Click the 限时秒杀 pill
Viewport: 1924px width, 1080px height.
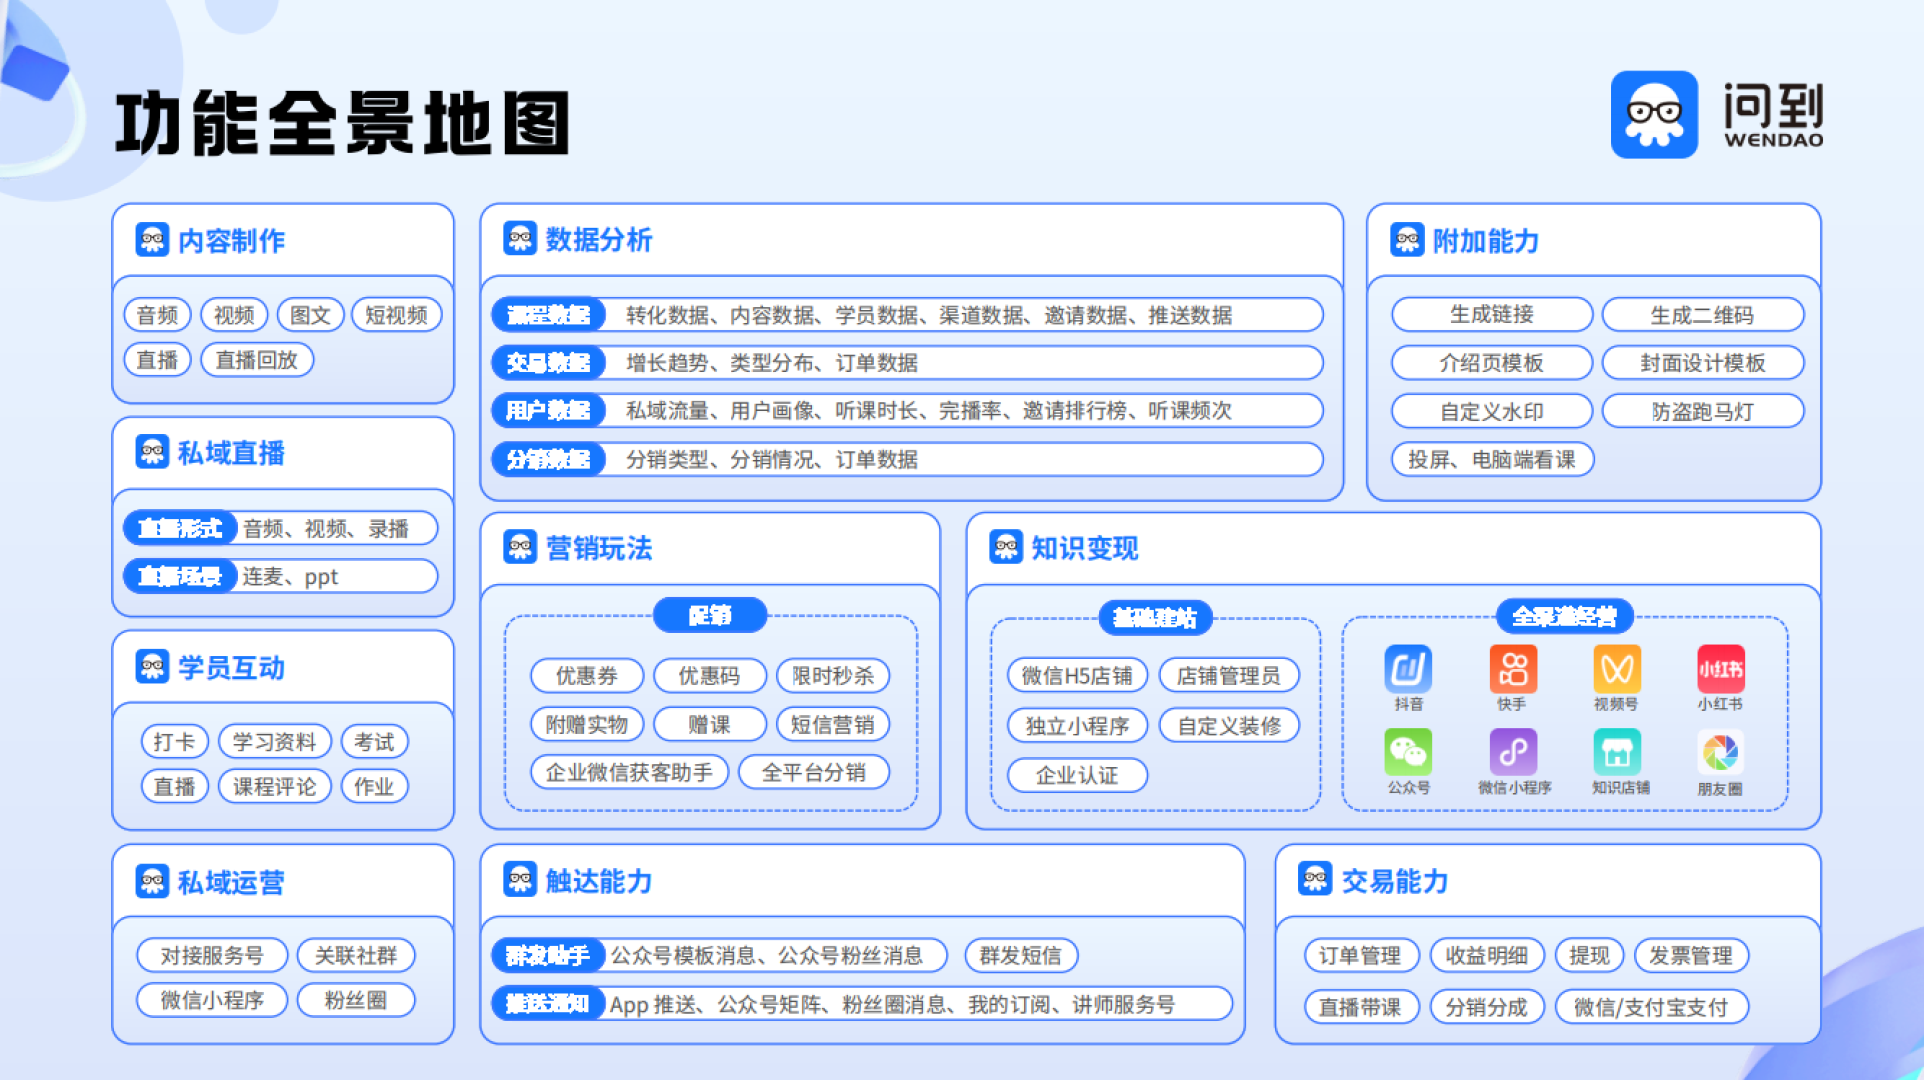(833, 676)
